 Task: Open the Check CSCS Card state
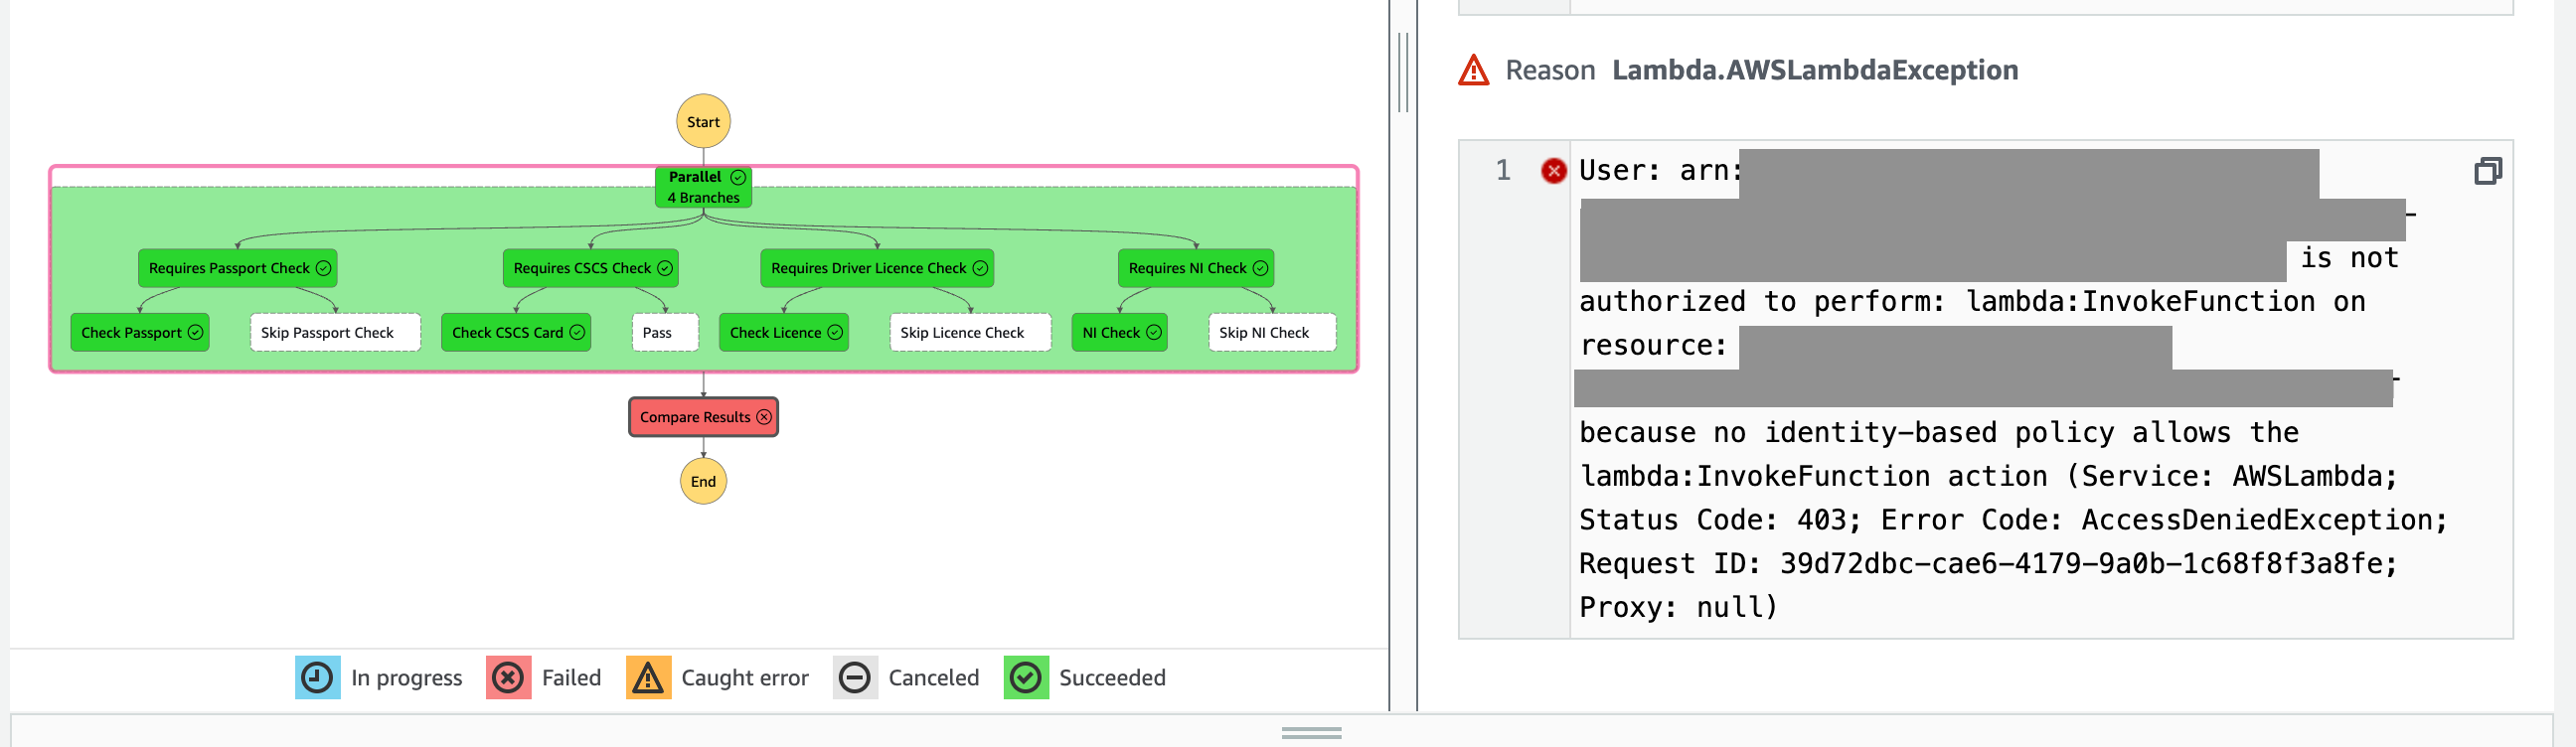[x=516, y=332]
